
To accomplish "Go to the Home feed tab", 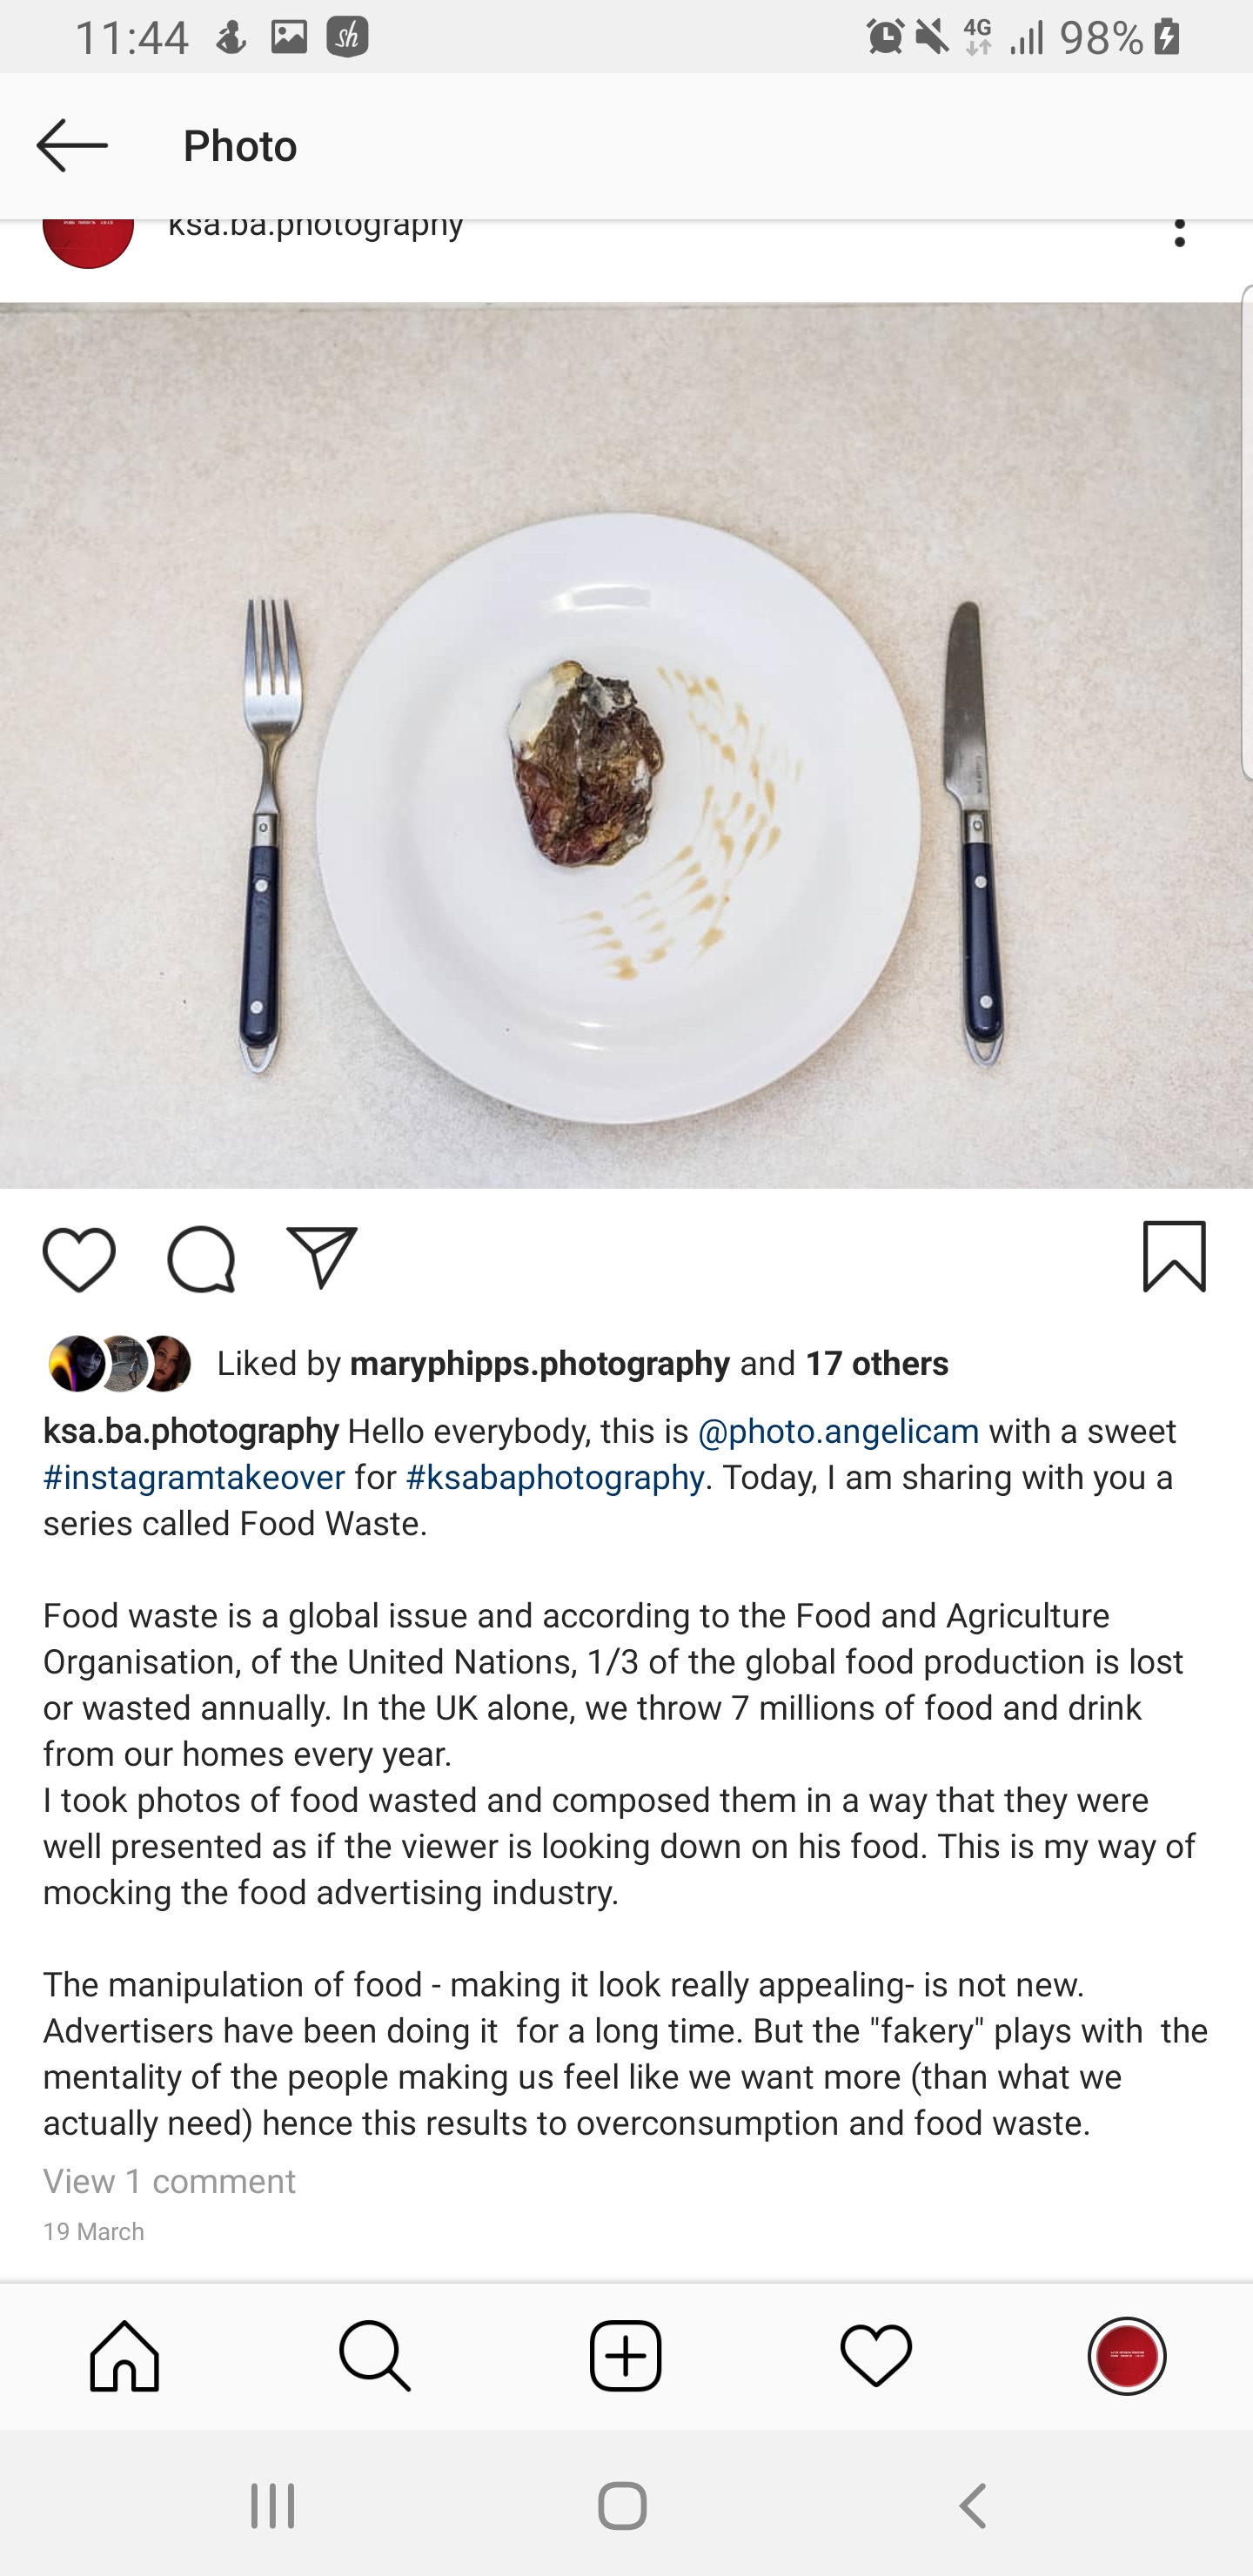I will [125, 2356].
